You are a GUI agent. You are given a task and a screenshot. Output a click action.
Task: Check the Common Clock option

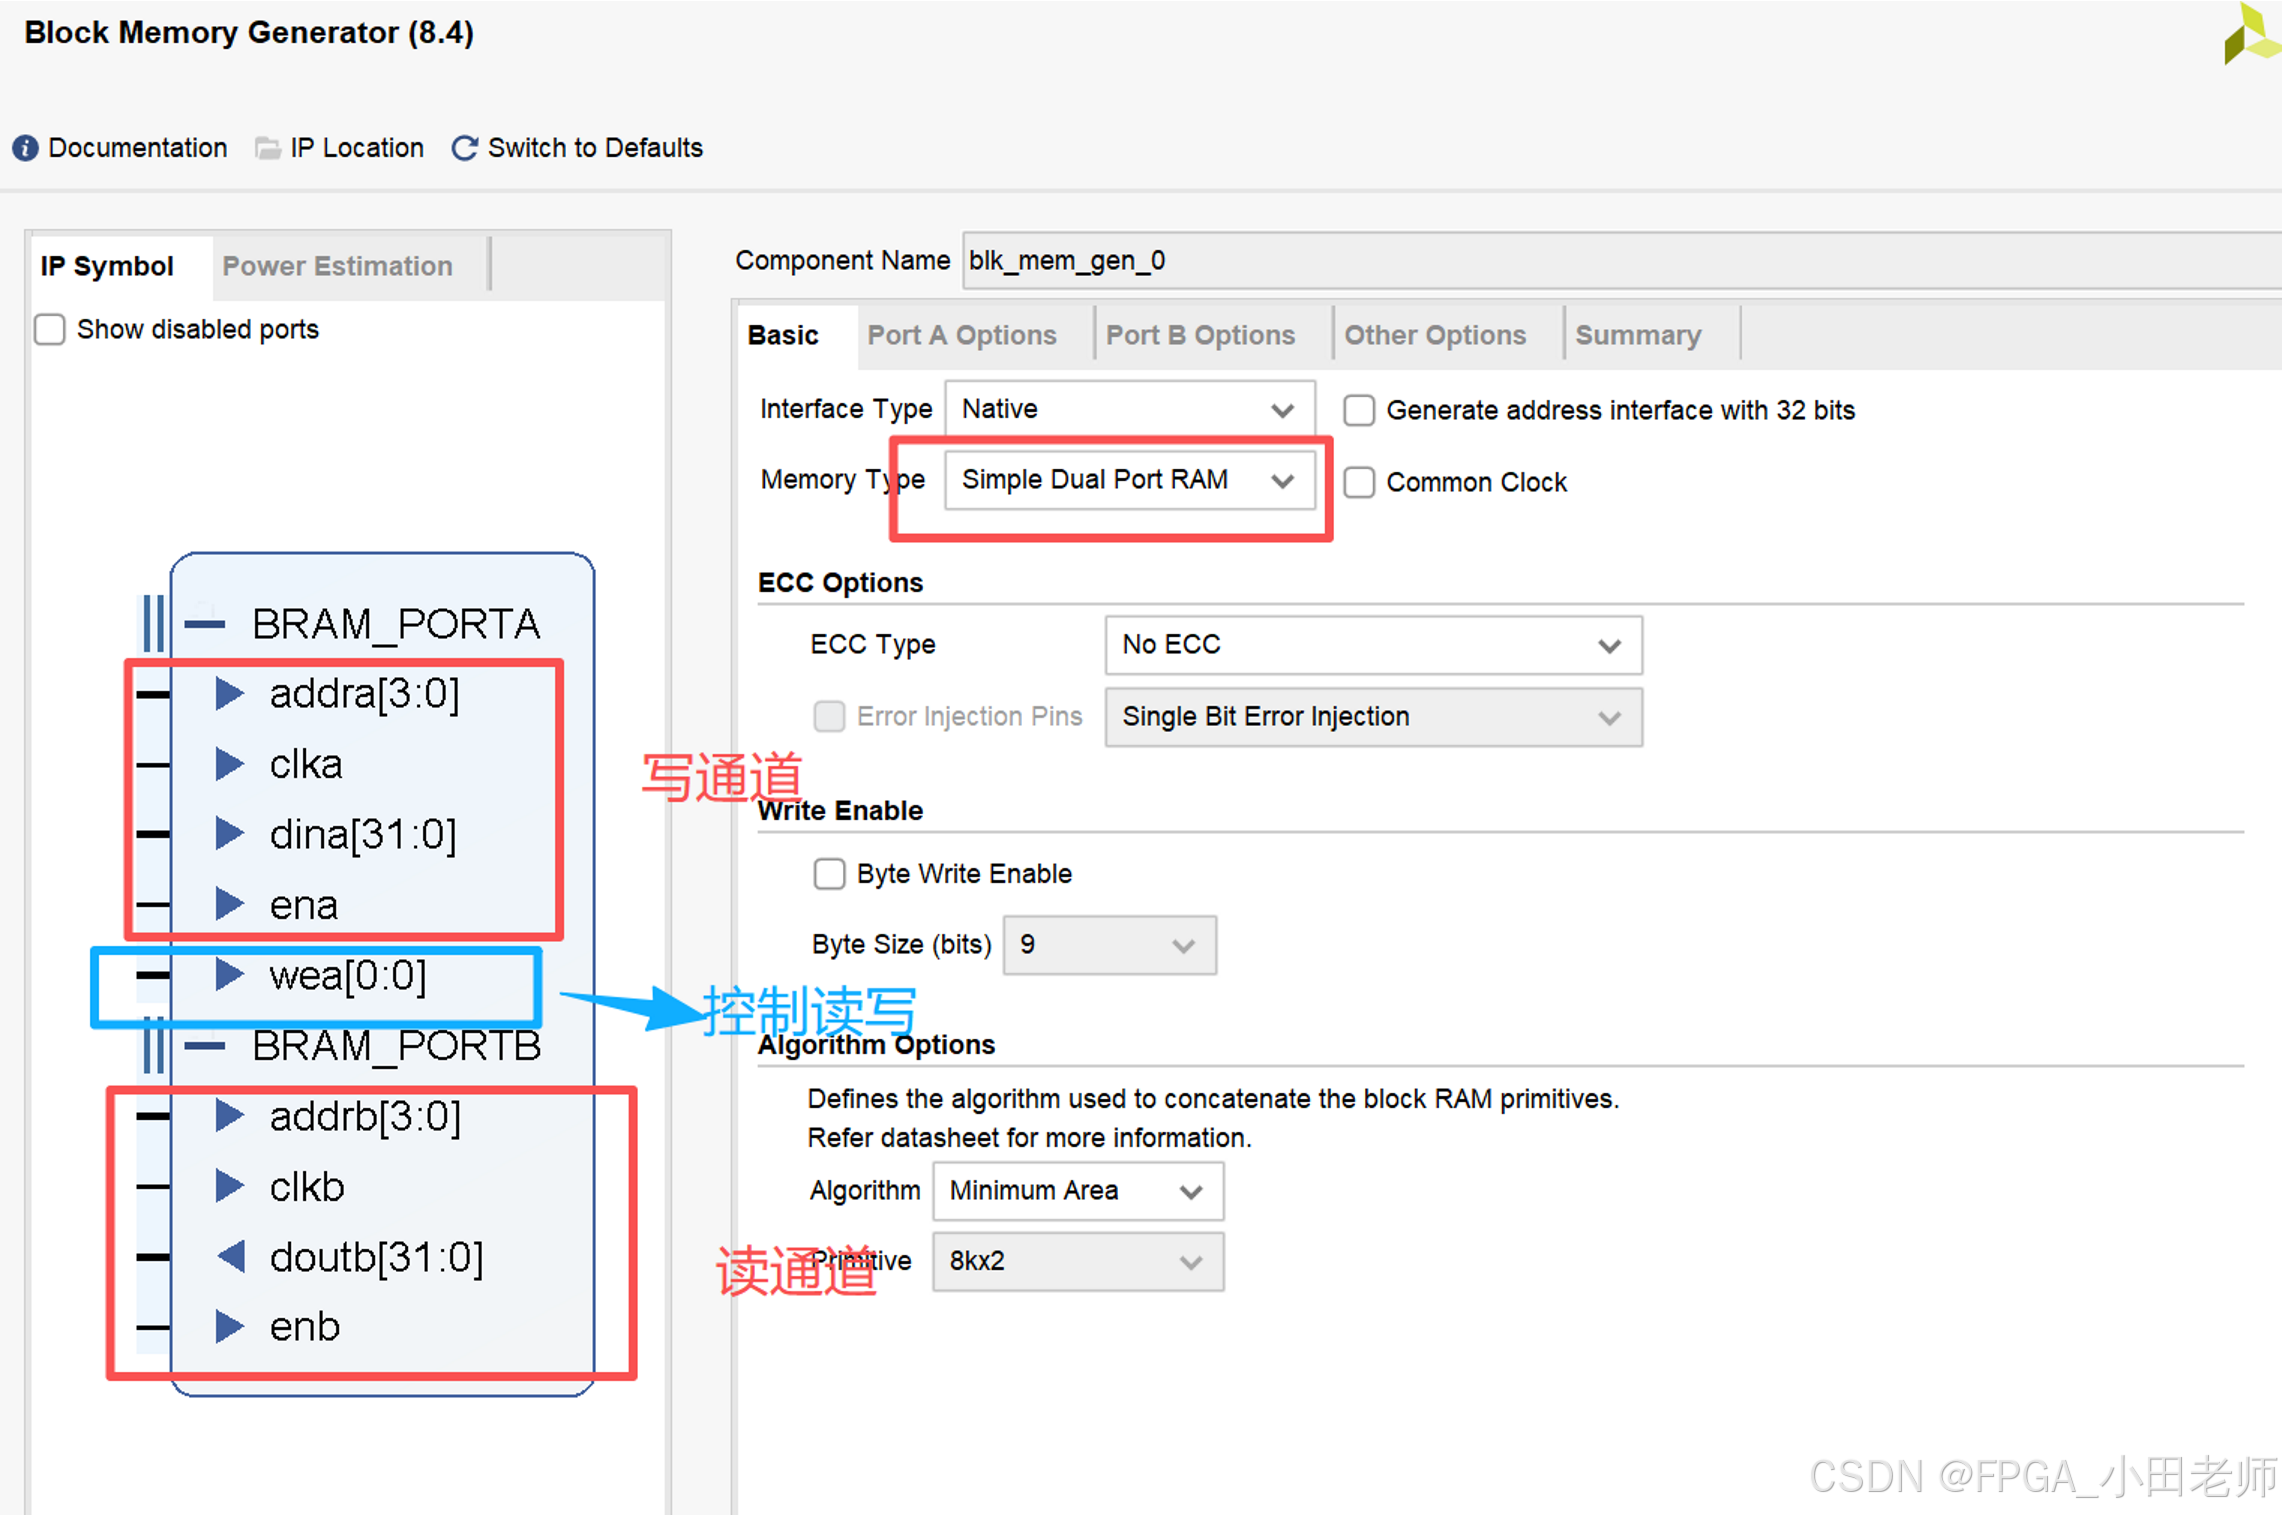pyautogui.click(x=1359, y=482)
